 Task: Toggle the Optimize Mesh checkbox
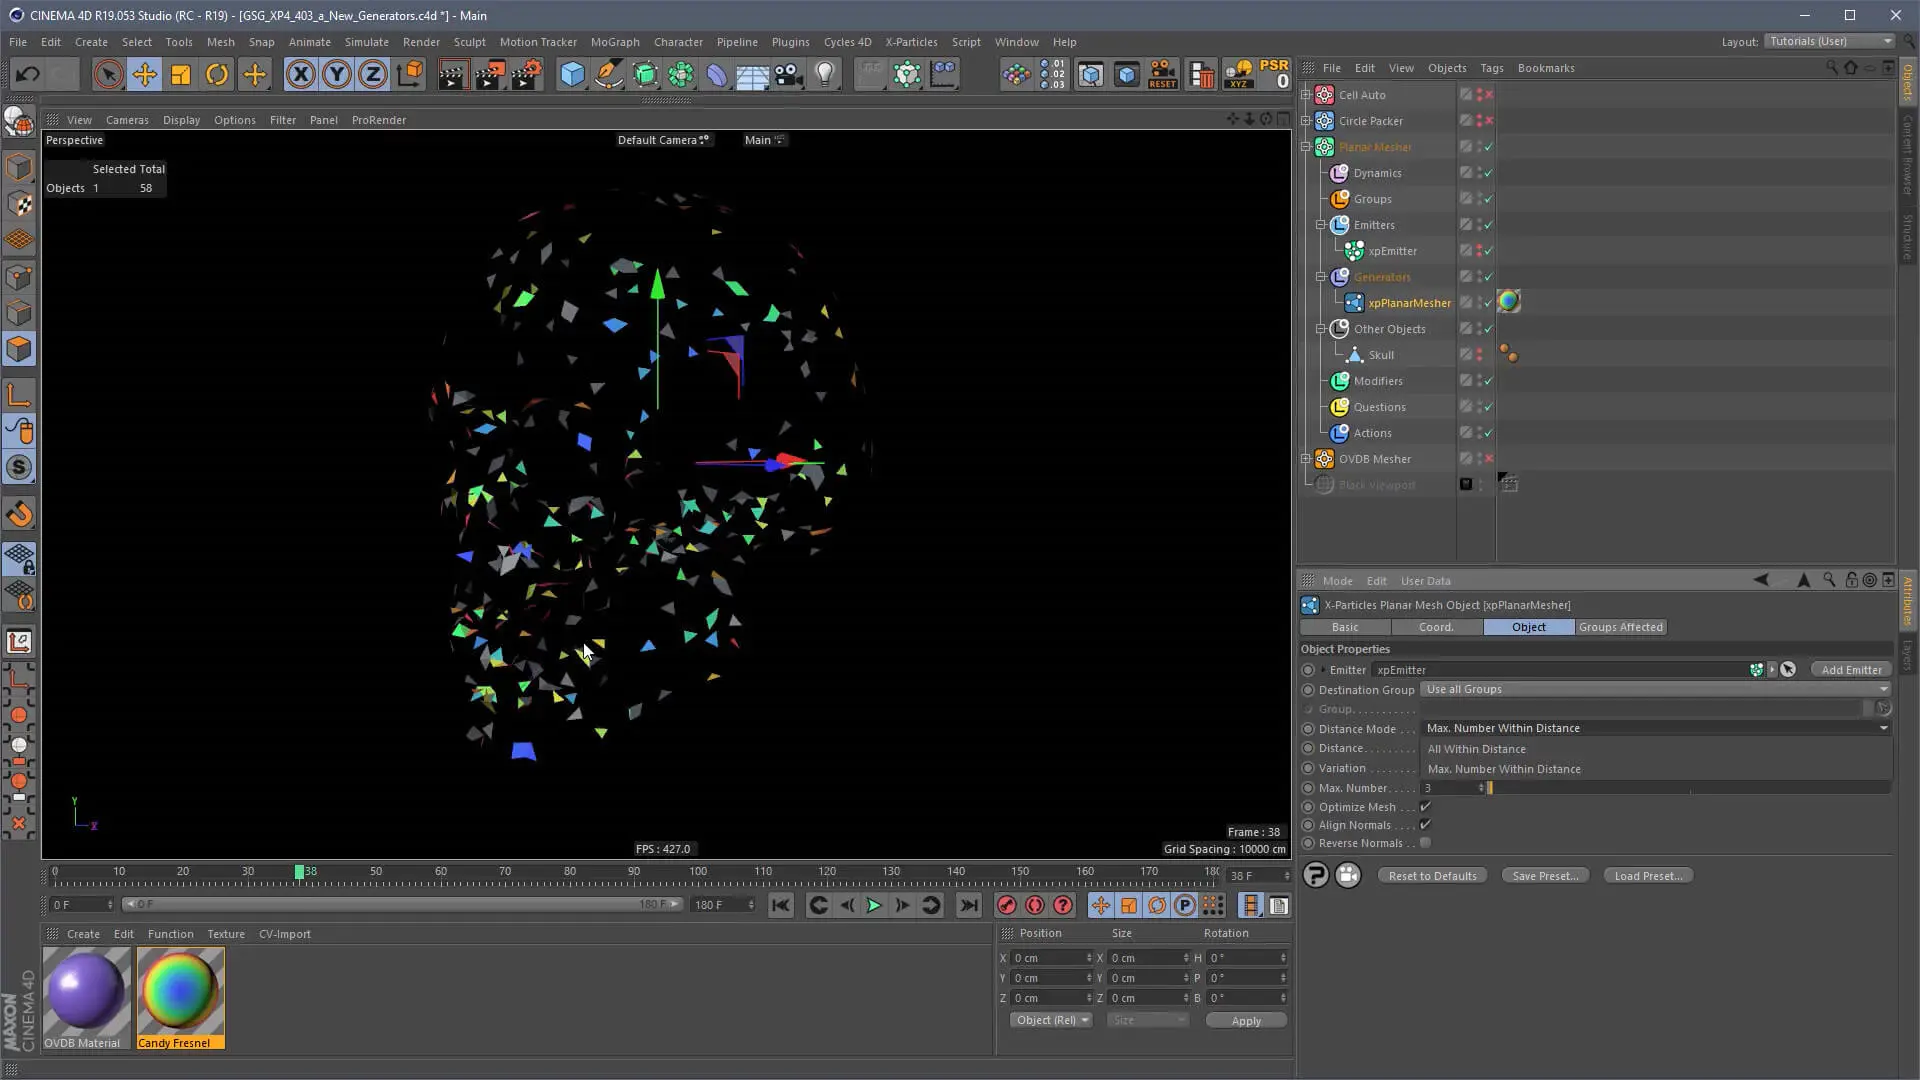tap(1425, 807)
